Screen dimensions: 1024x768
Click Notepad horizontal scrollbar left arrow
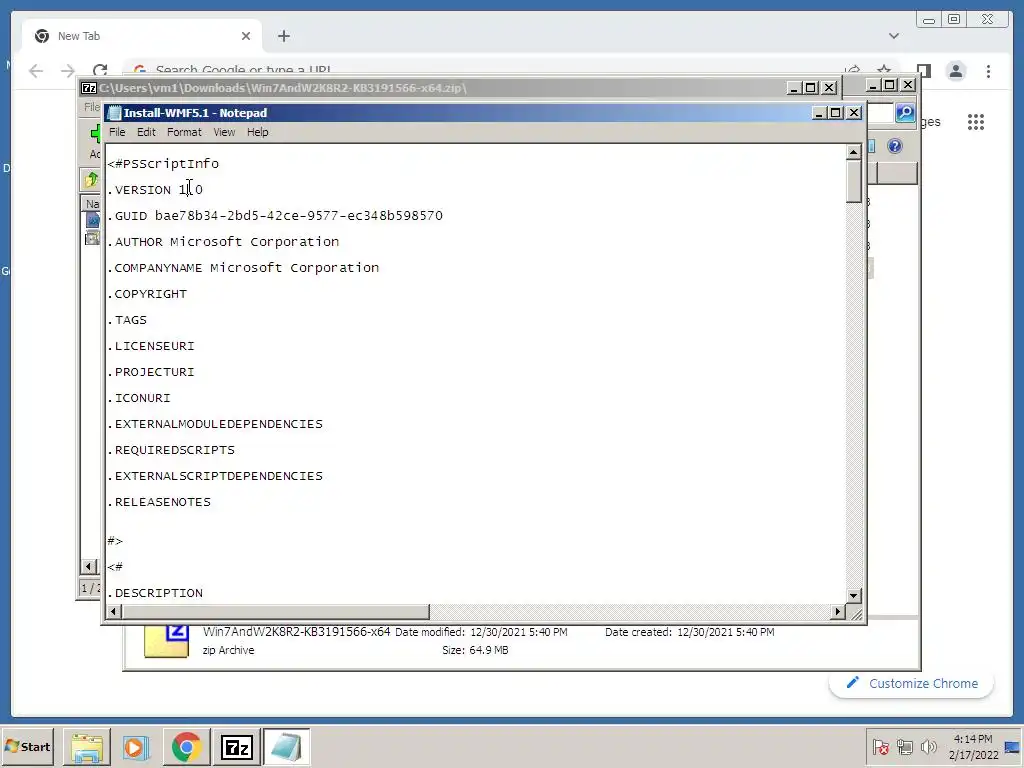coord(114,611)
